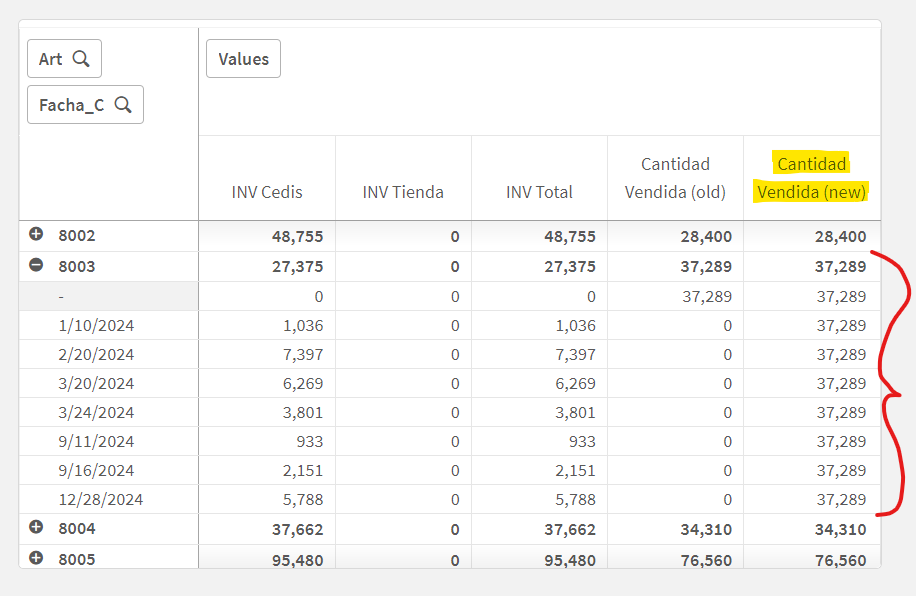Screen dimensions: 916x596
Task: Click the Values button
Action: tap(243, 59)
